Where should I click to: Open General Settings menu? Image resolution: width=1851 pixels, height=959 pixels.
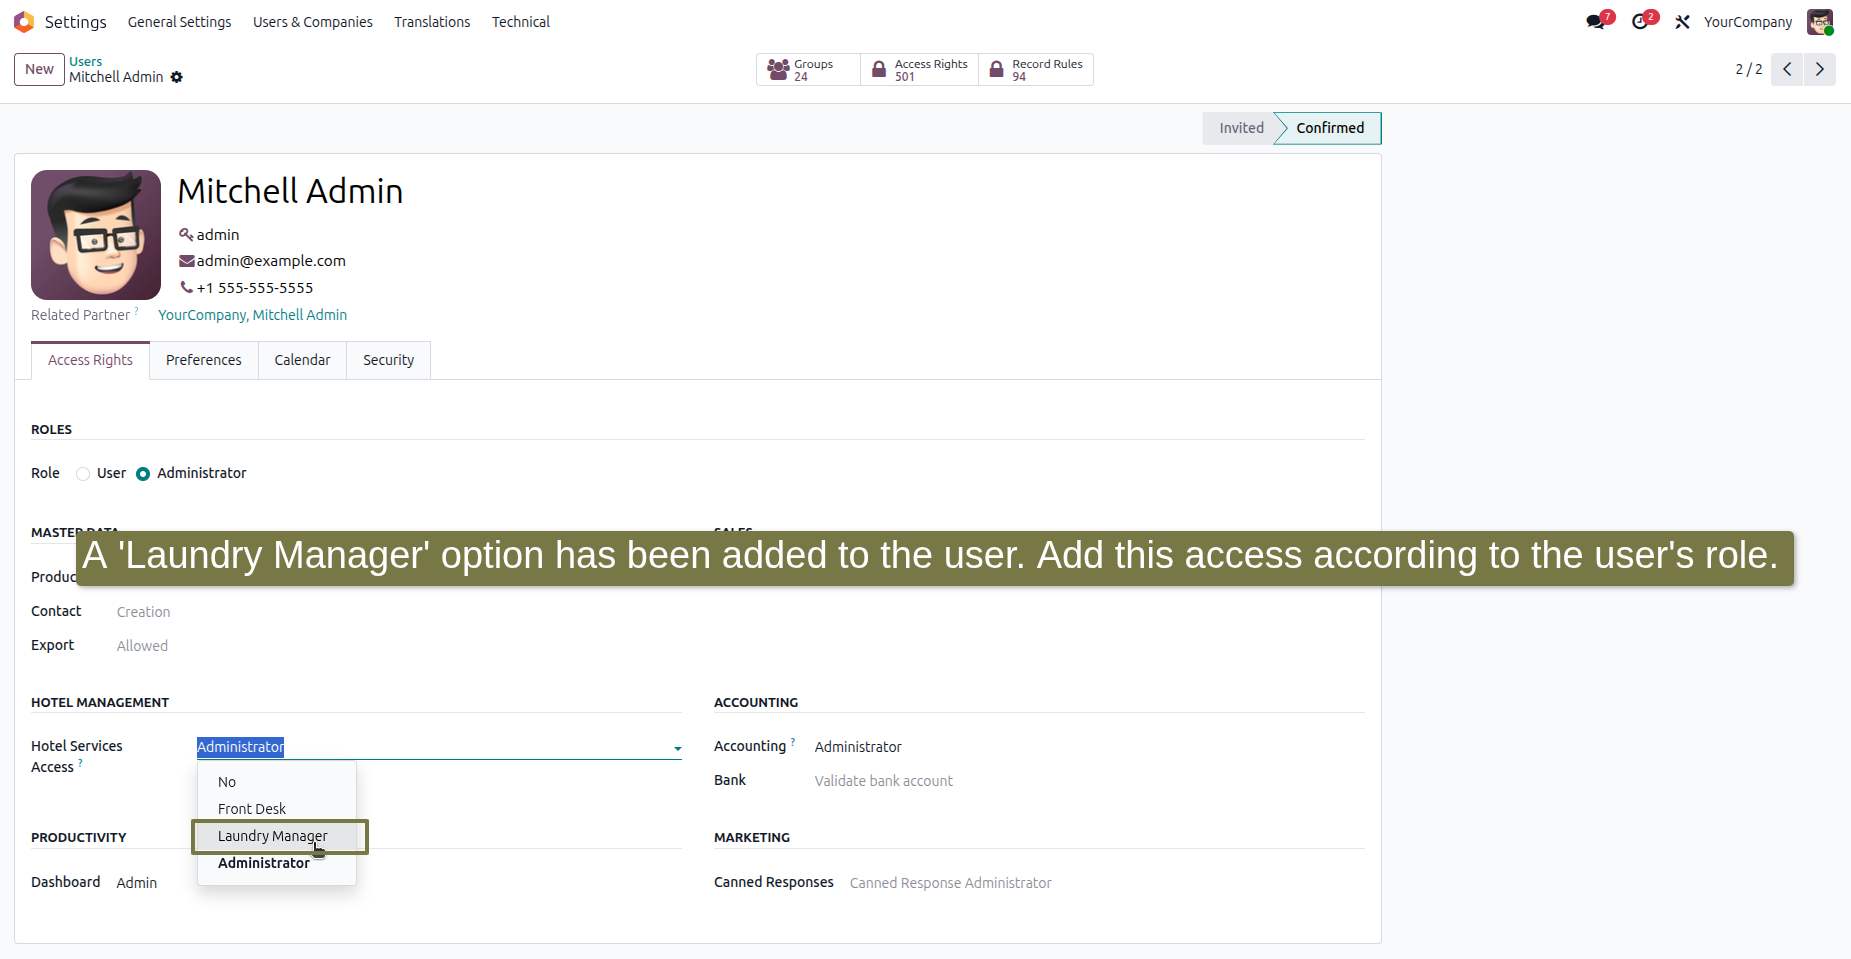coord(179,22)
